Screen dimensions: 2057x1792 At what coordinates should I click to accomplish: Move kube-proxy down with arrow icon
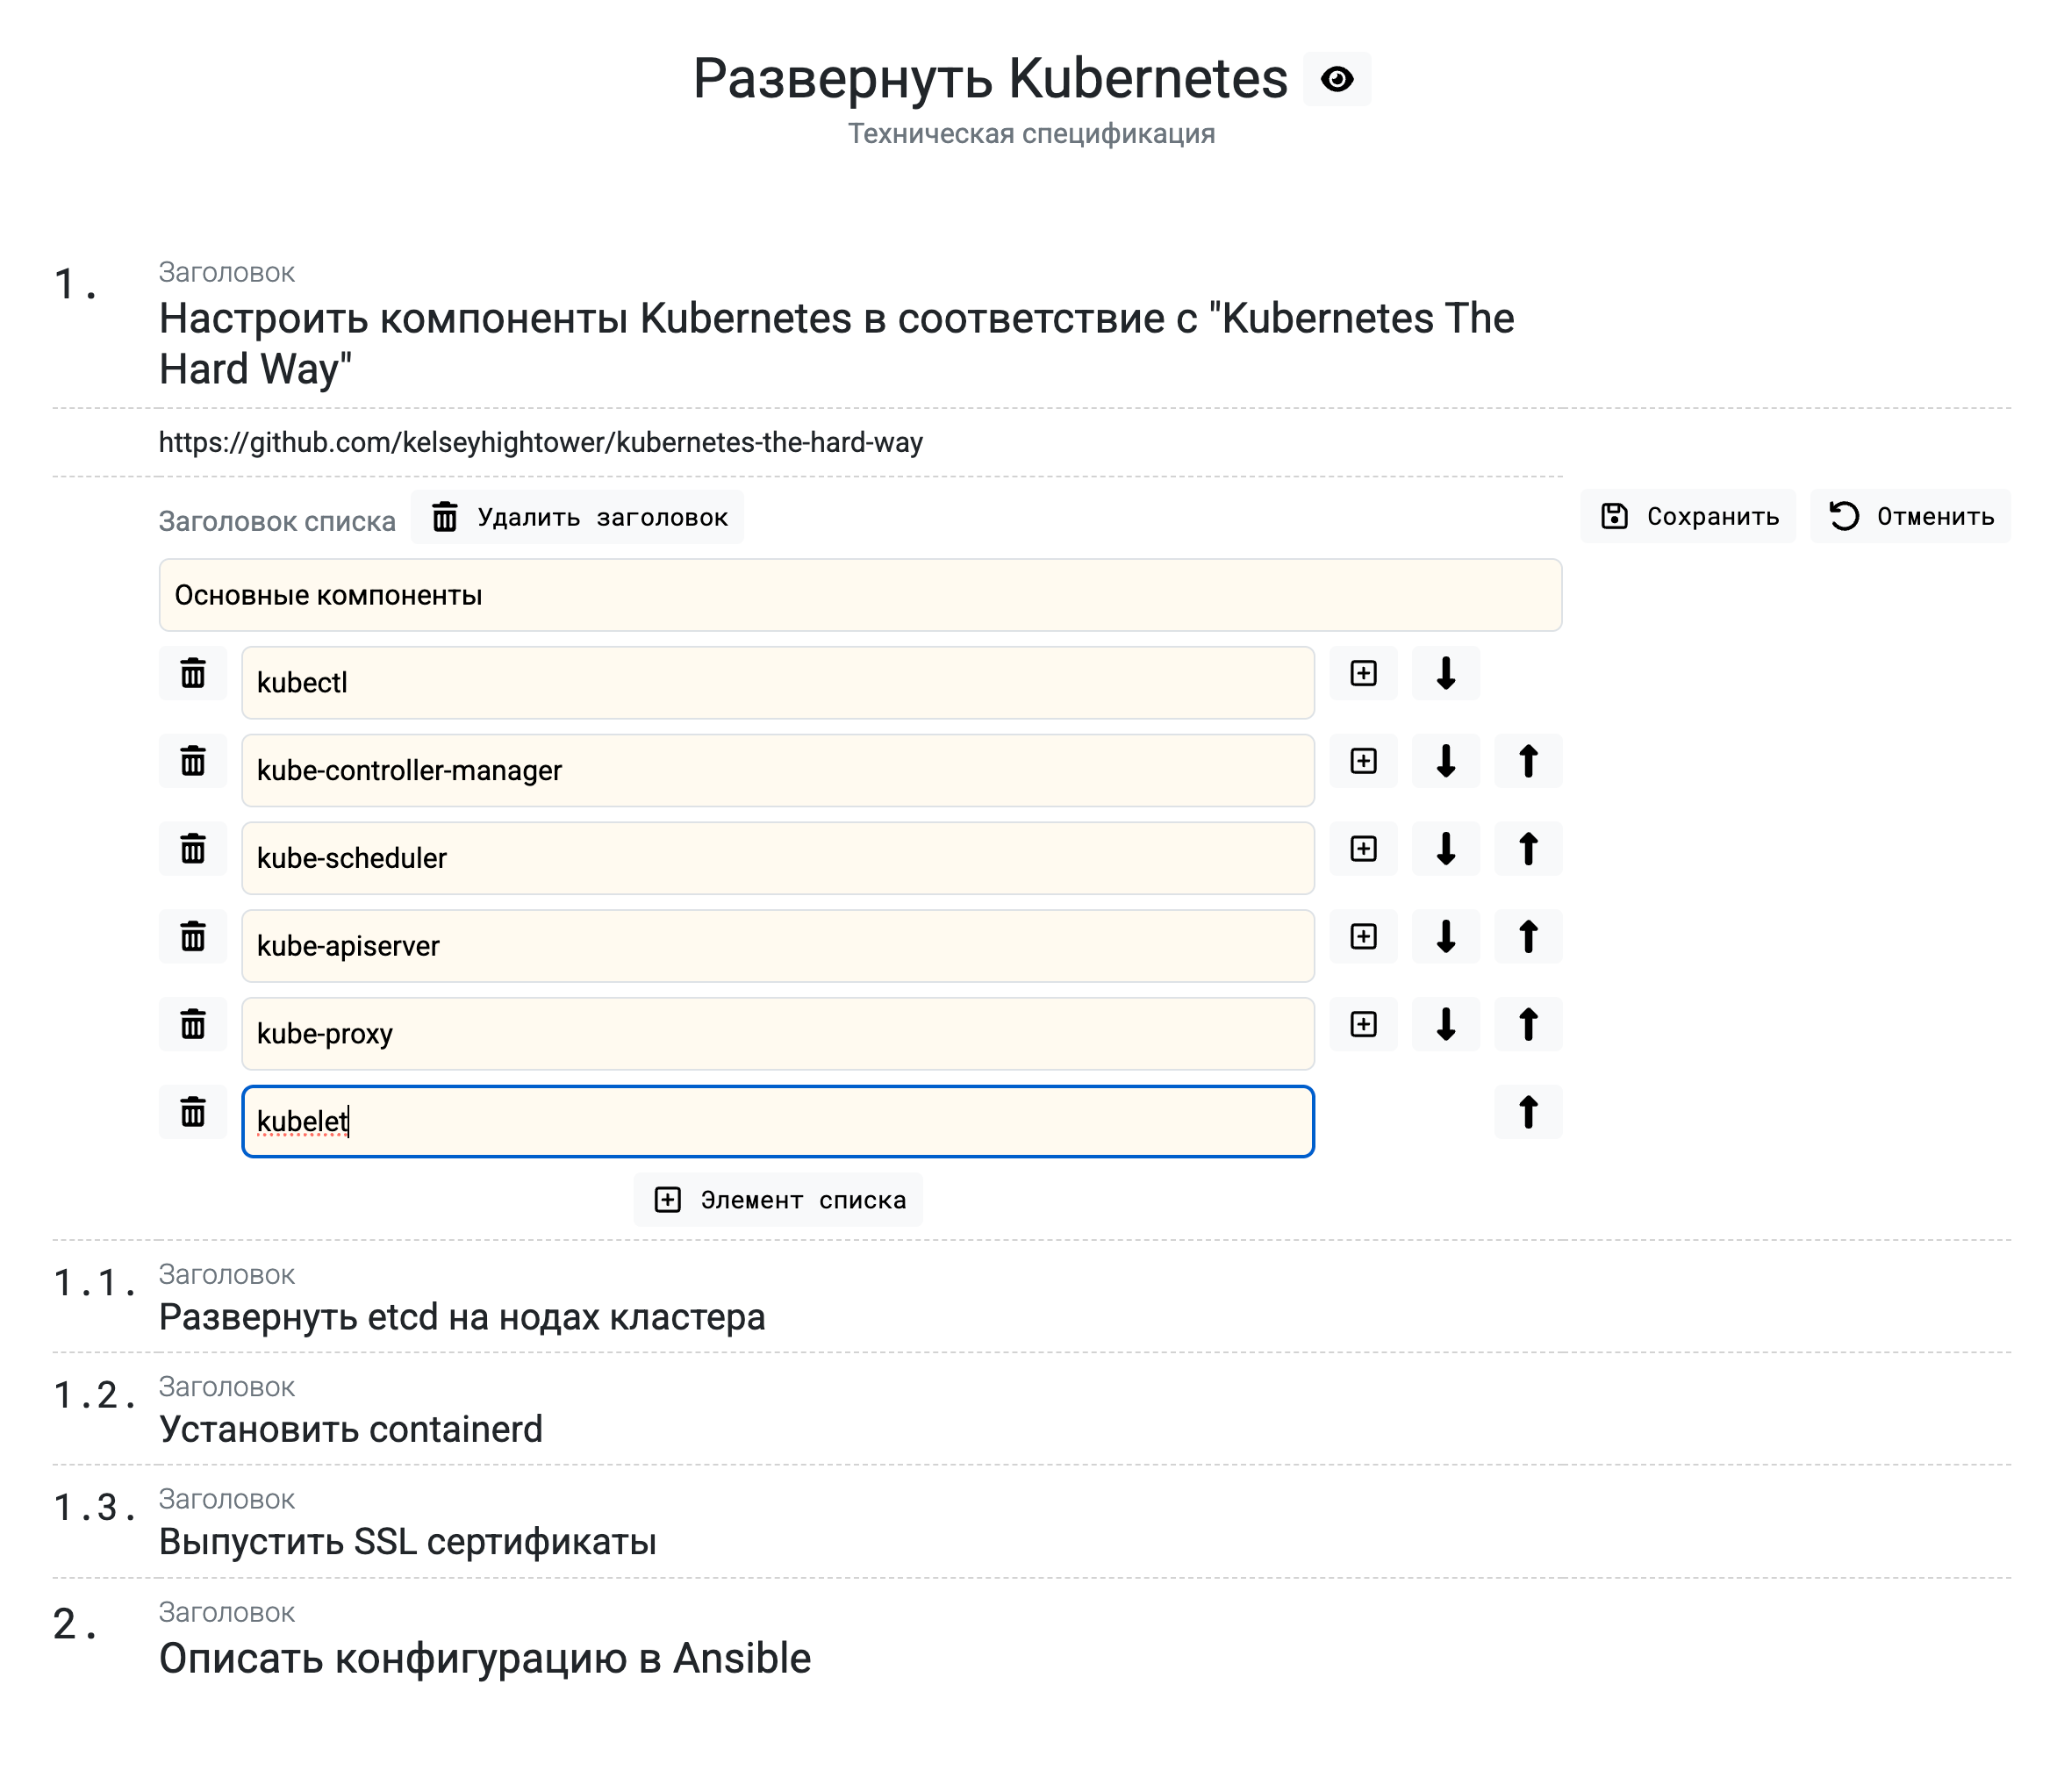[1445, 1025]
